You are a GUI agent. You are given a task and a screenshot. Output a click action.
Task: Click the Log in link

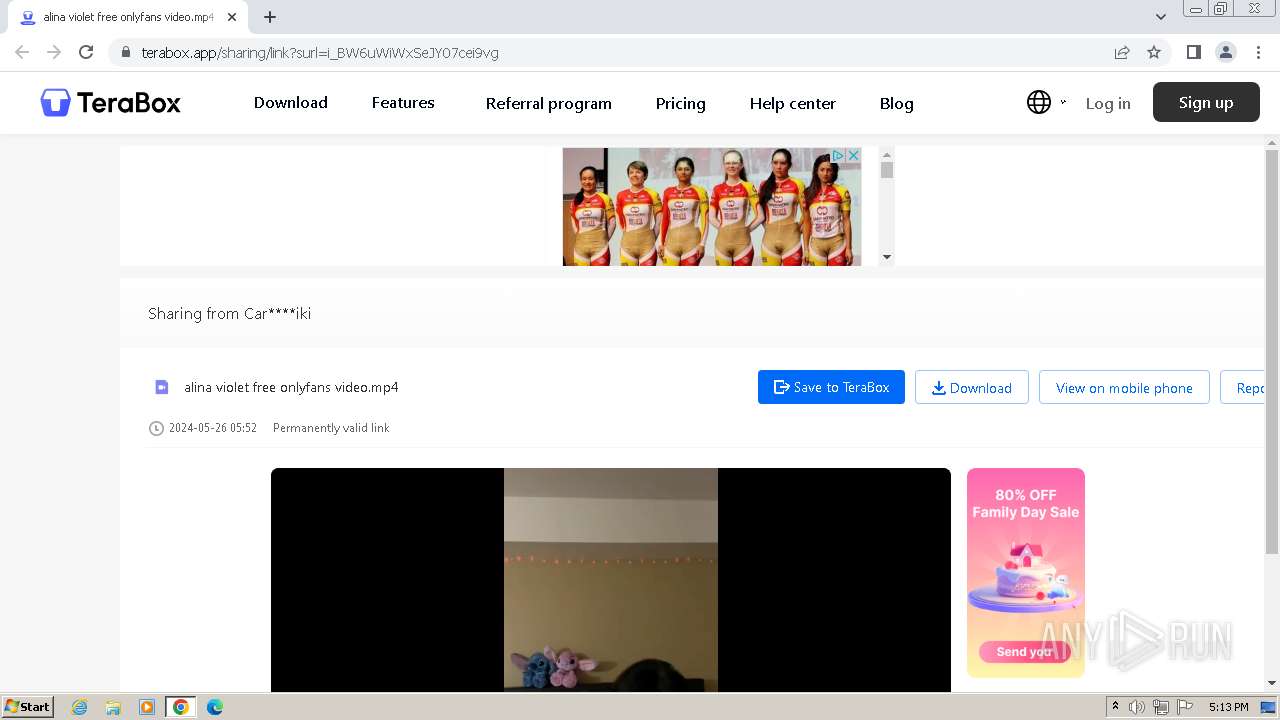(1108, 103)
